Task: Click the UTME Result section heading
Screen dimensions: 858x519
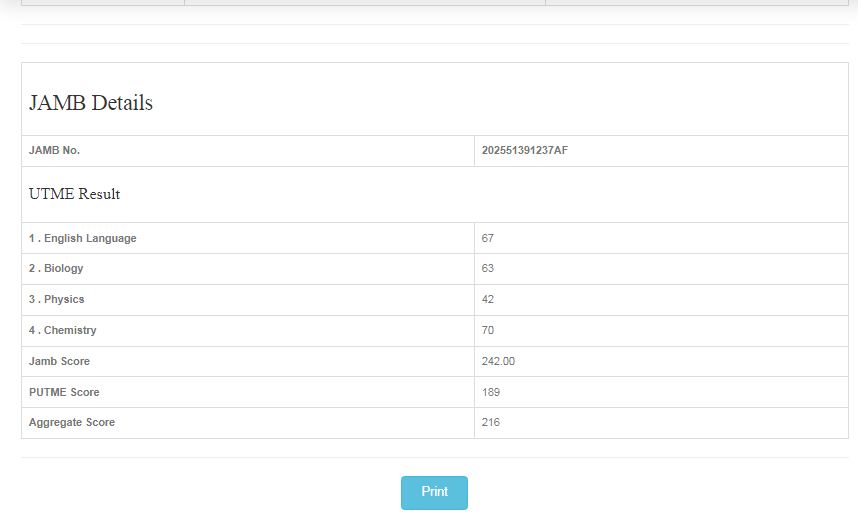Action: [75, 194]
